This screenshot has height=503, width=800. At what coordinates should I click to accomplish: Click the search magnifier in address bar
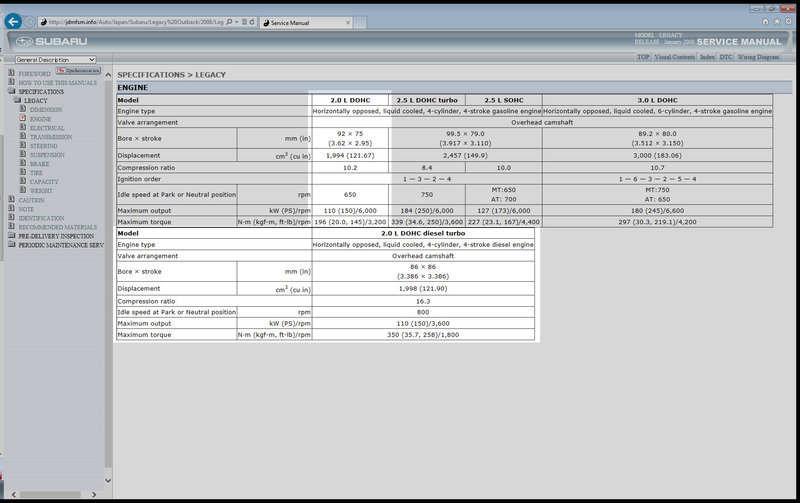[229, 22]
